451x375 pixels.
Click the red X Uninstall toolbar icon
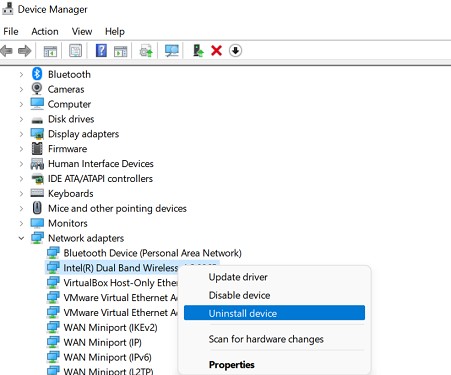tap(216, 51)
